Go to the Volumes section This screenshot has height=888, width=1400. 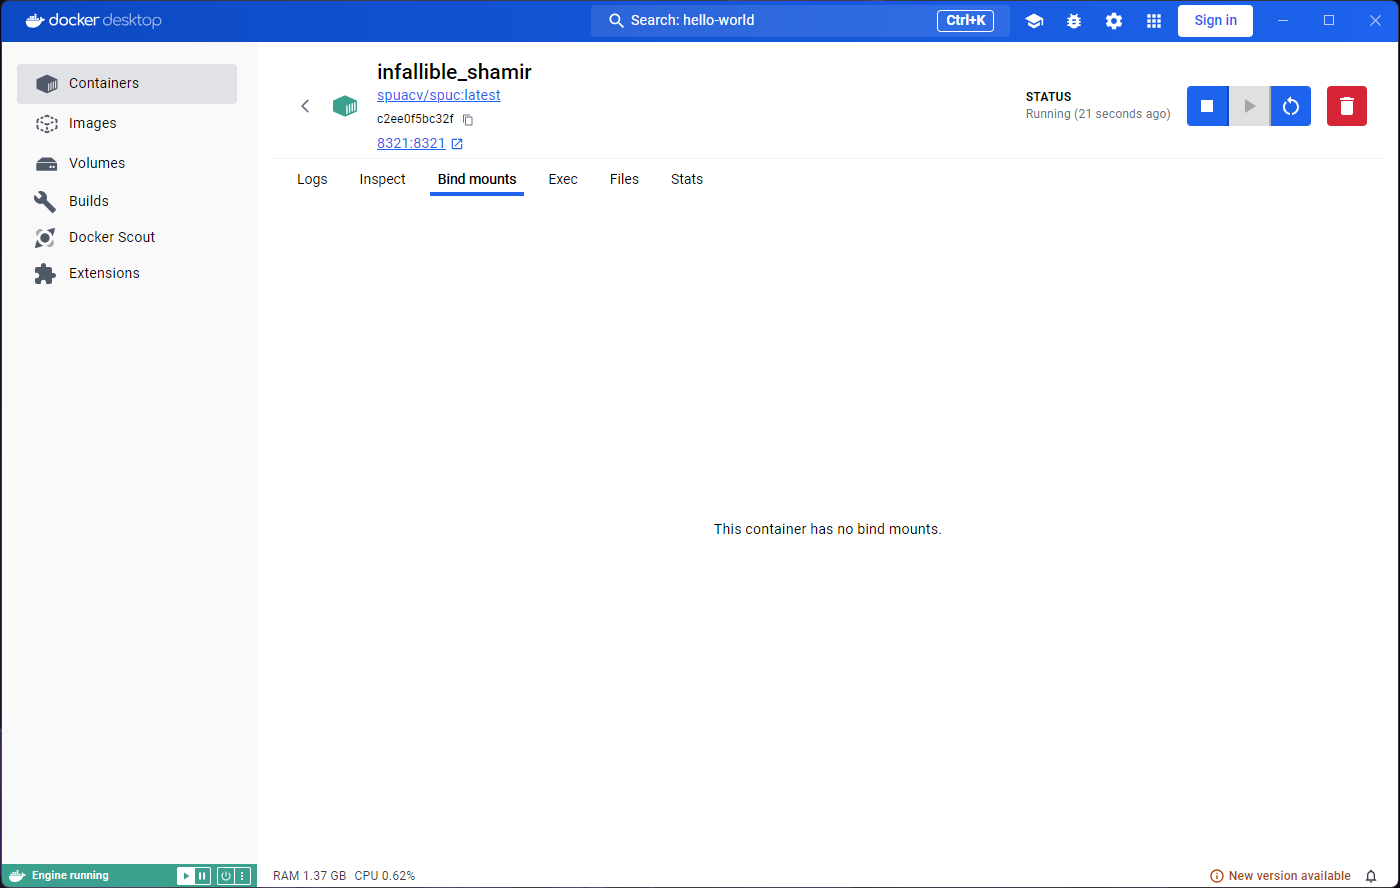tap(127, 163)
